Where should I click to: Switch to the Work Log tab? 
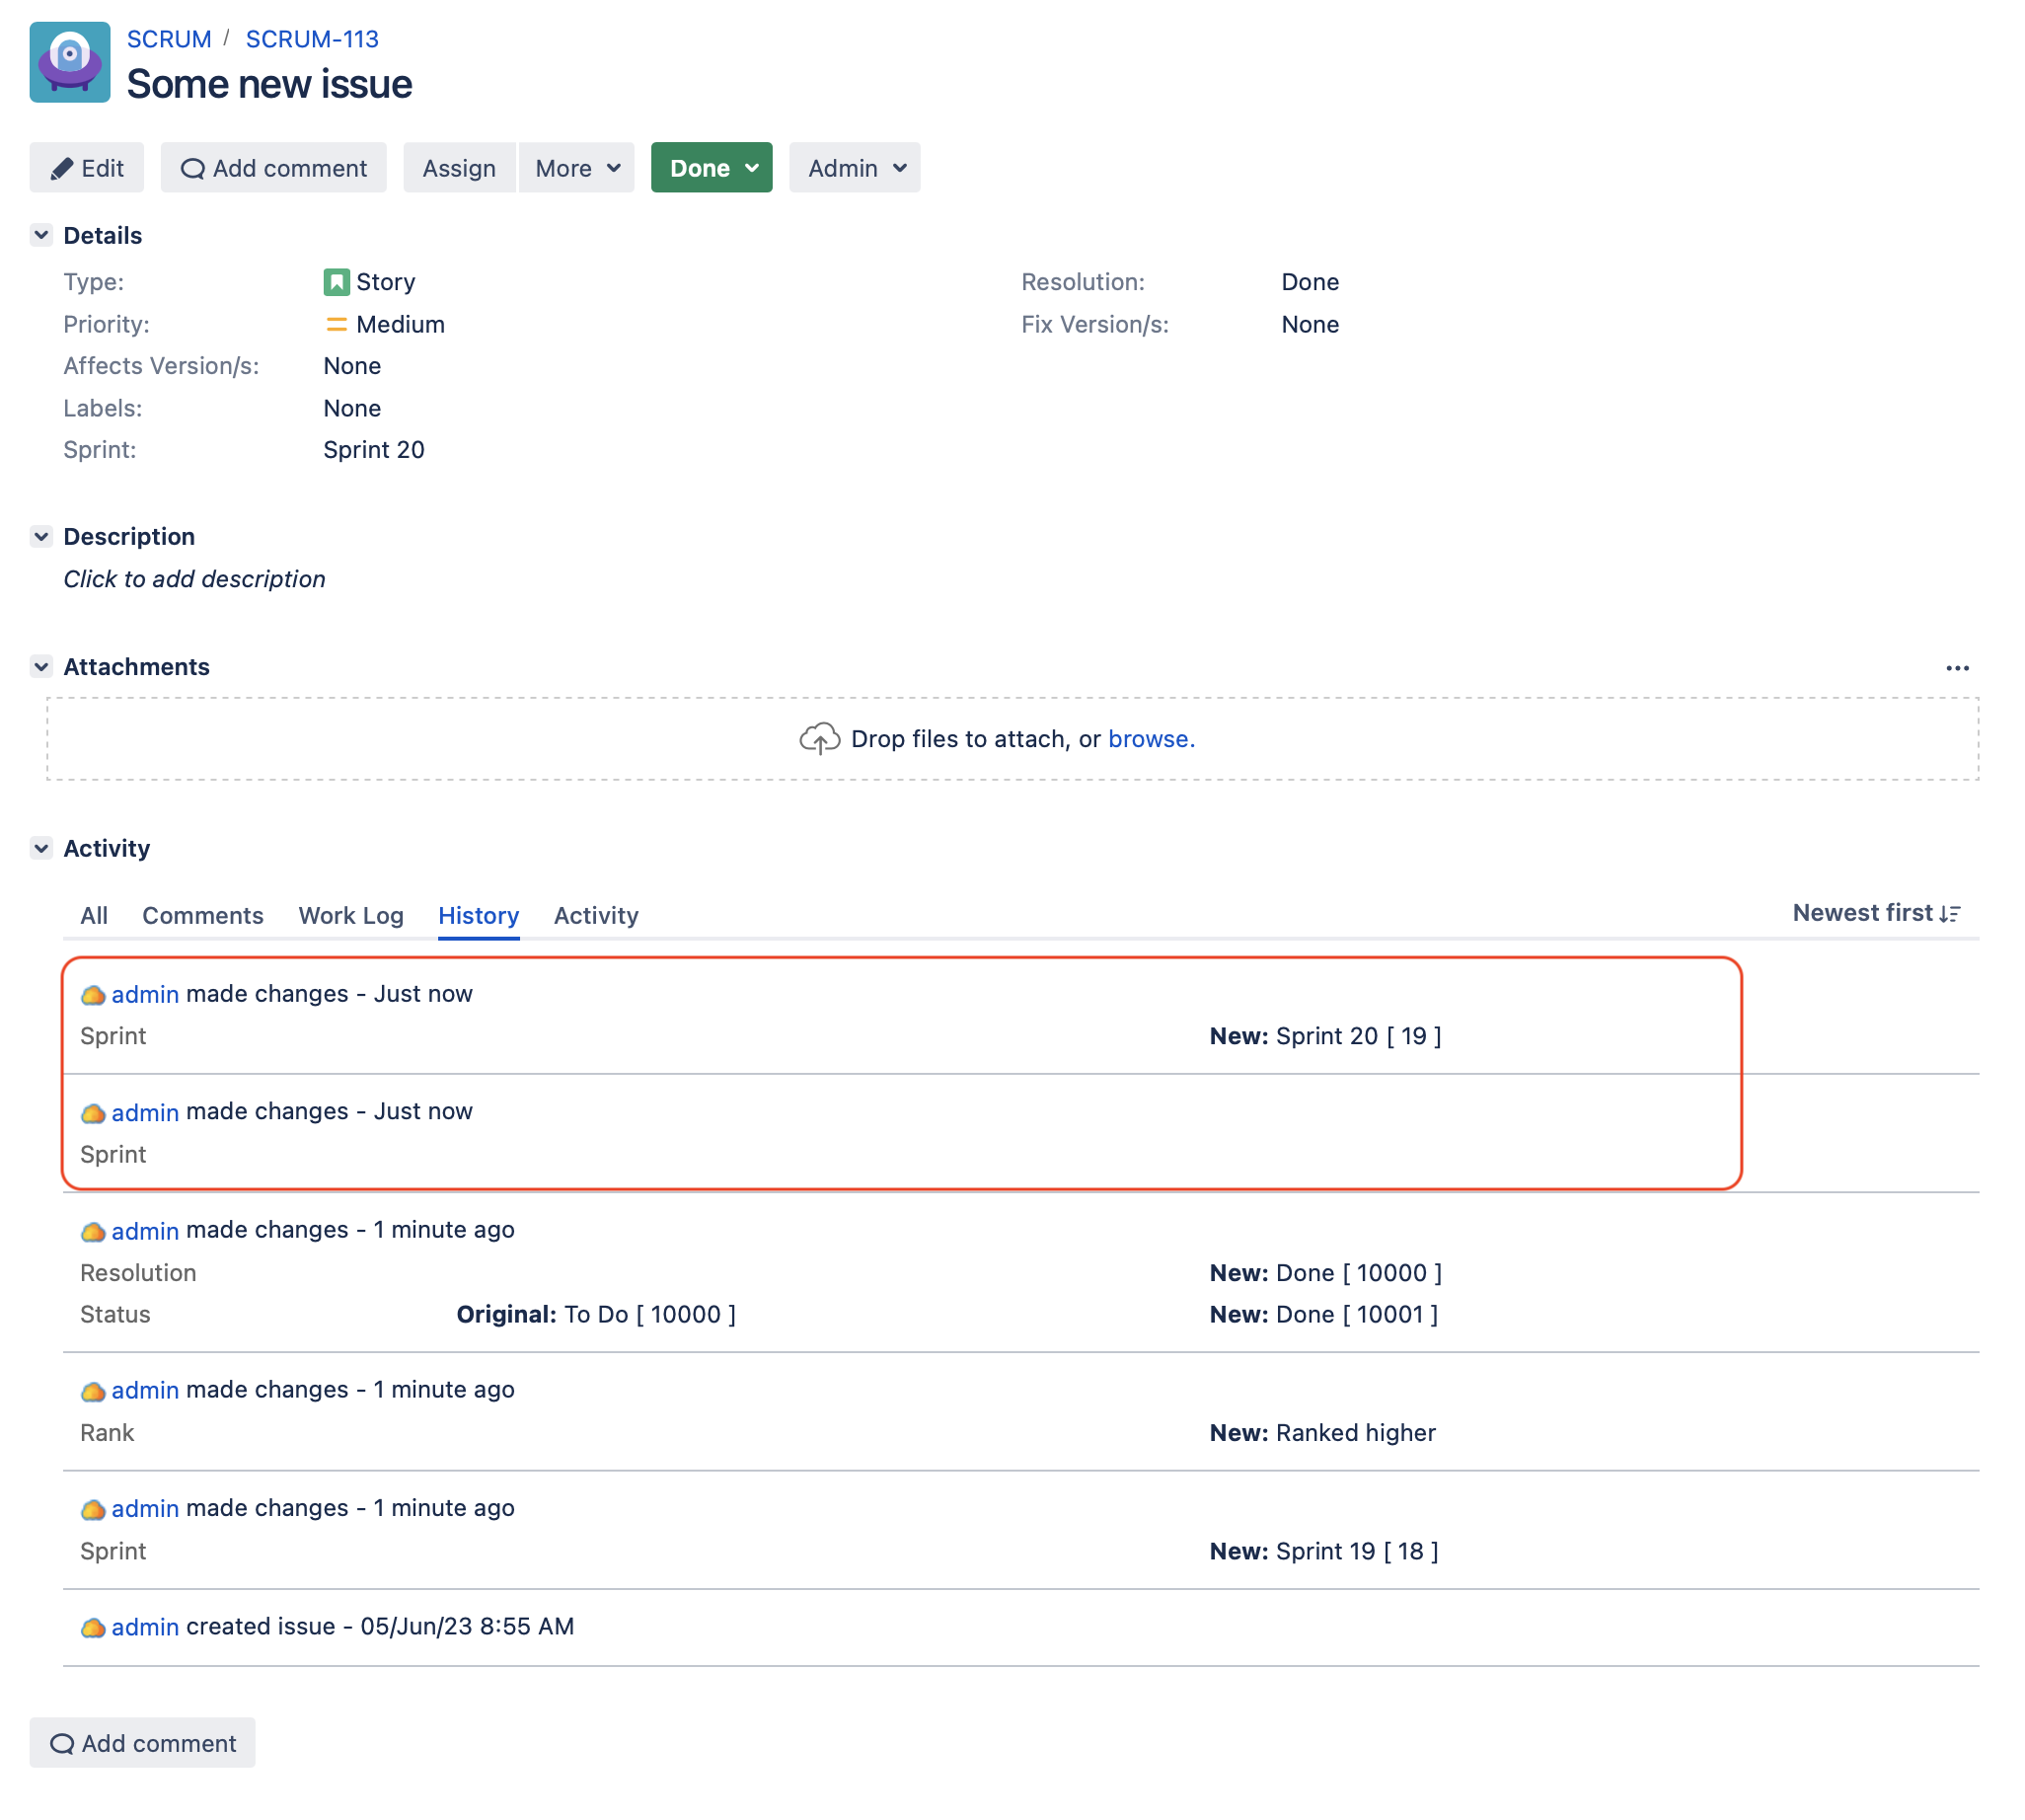[x=350, y=915]
